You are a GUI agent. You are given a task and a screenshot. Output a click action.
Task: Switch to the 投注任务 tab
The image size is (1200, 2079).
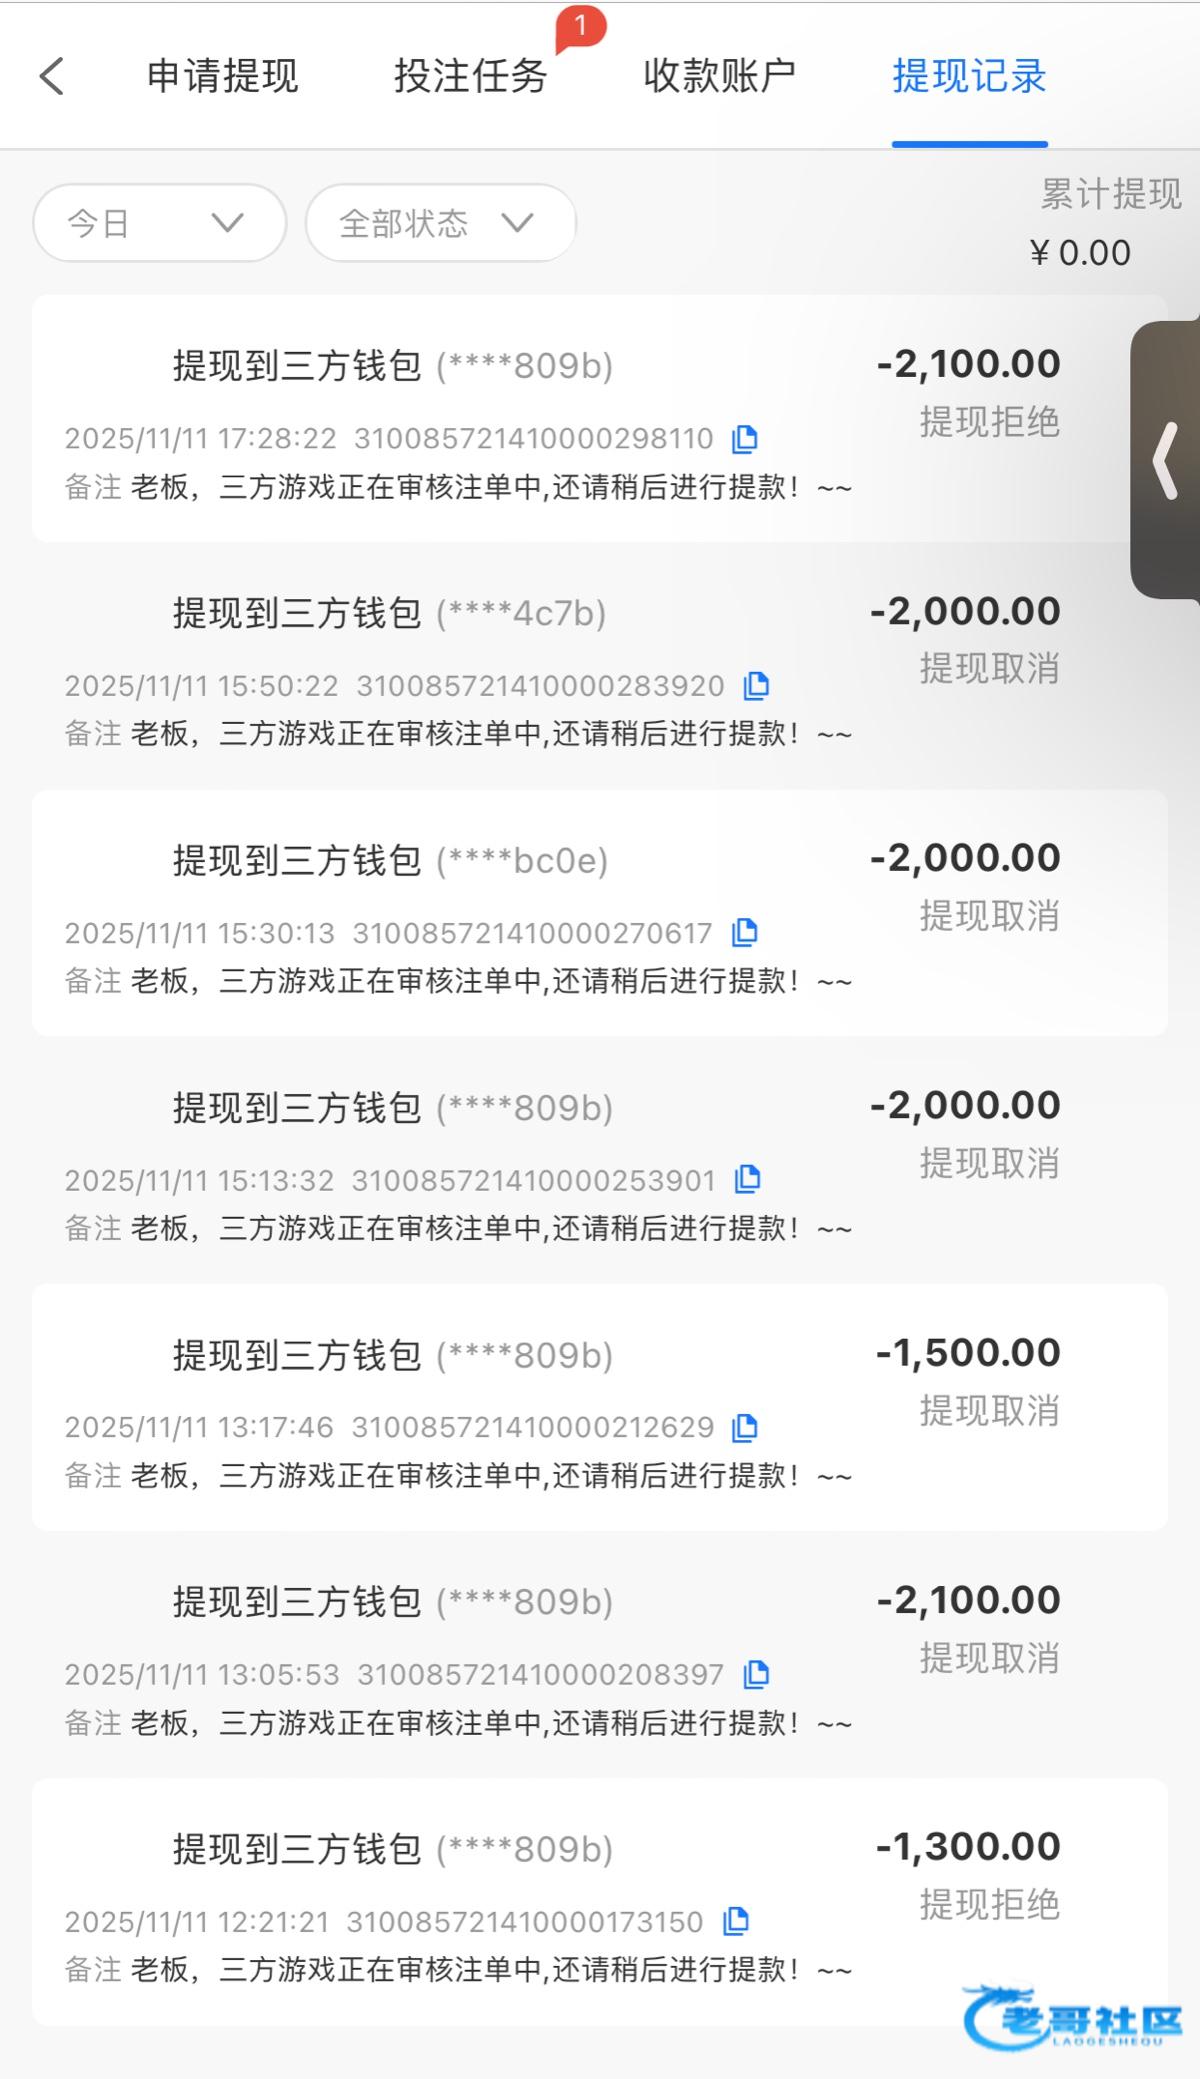coord(470,76)
